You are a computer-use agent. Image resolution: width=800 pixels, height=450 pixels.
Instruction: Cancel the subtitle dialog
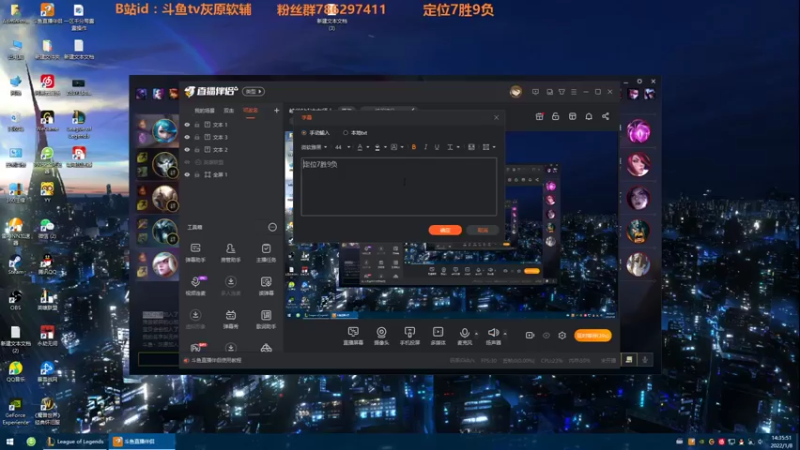tap(482, 230)
